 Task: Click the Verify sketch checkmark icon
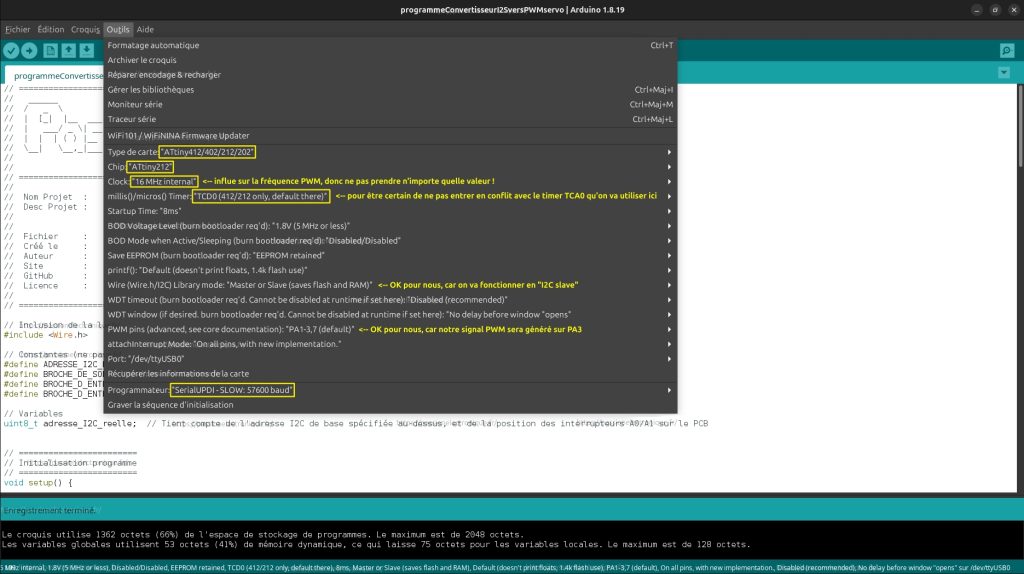click(11, 50)
